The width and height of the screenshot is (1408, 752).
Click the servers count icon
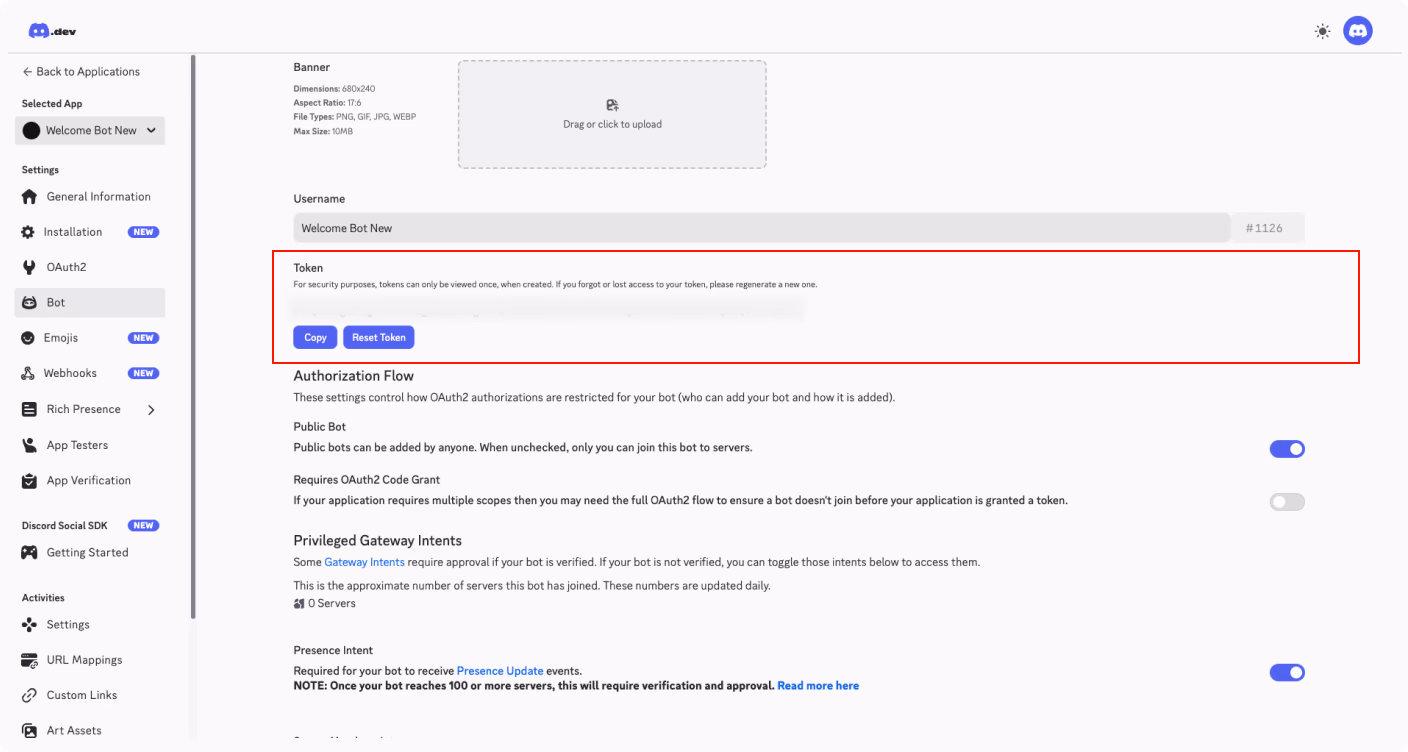coord(299,604)
